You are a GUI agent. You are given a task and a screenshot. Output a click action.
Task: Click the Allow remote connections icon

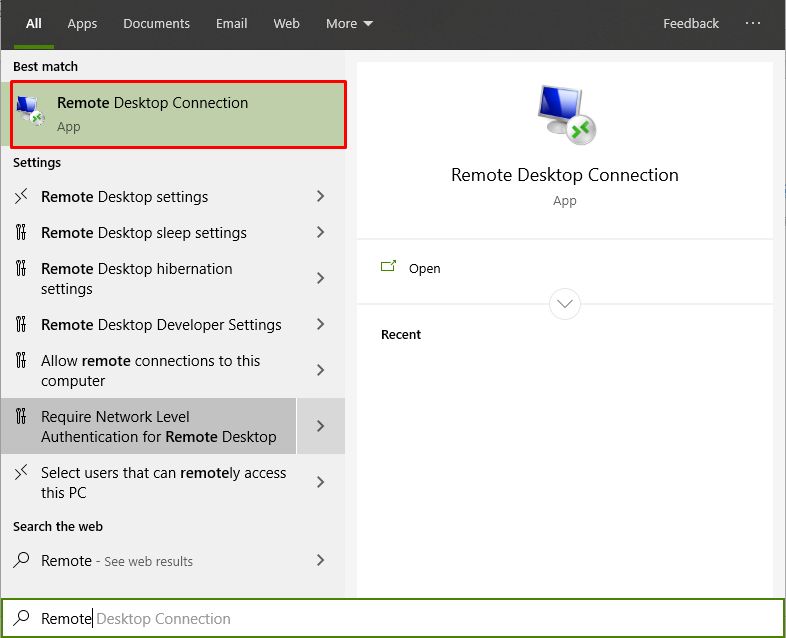click(21, 360)
